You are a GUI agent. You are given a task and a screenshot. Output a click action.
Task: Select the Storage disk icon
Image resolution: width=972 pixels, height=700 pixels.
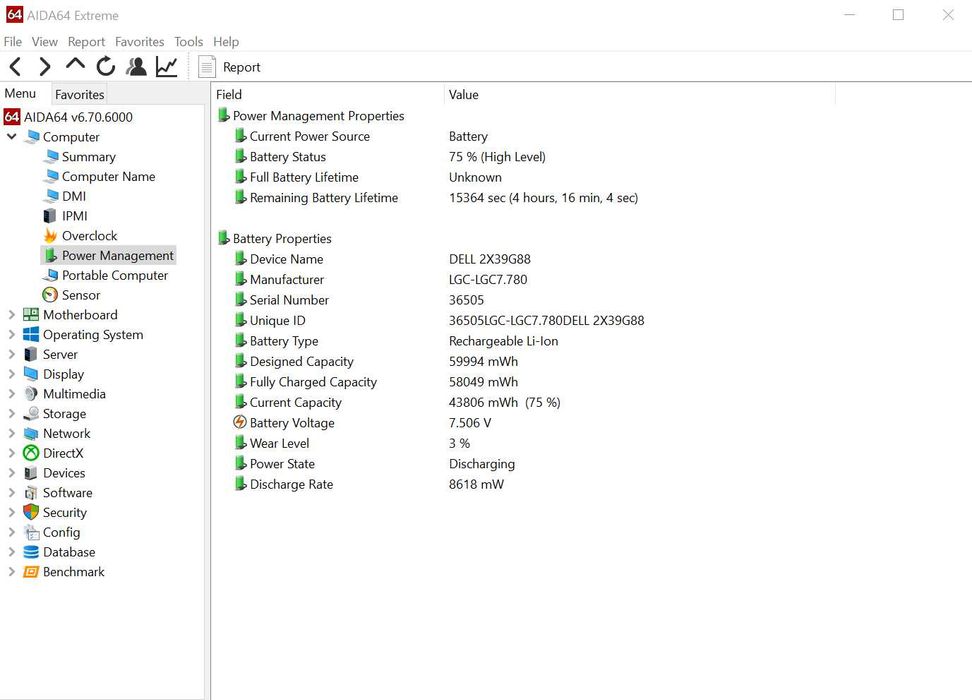point(30,414)
